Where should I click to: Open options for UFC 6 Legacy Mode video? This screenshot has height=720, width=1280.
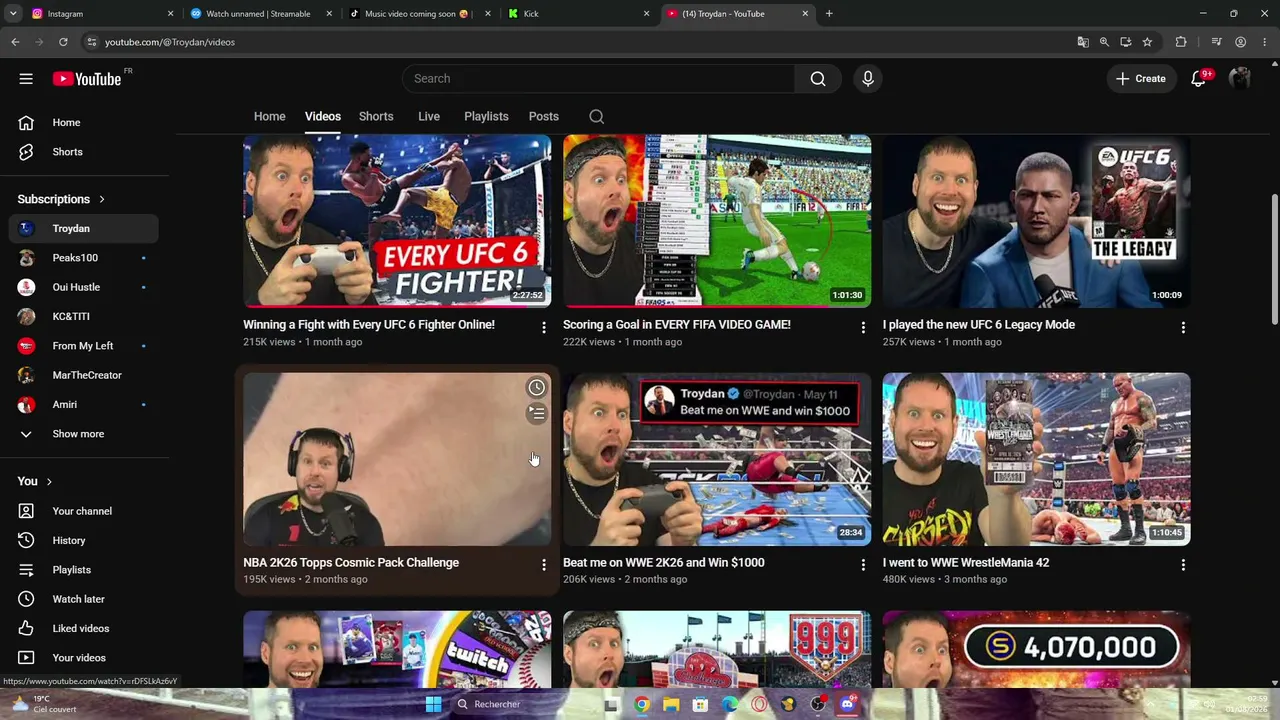pyautogui.click(x=1183, y=327)
